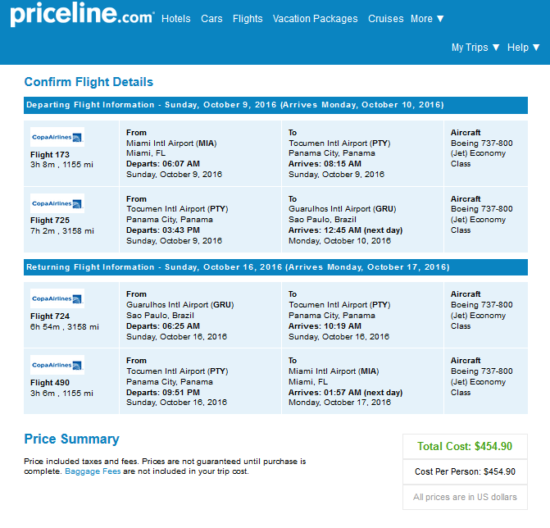Open Vacation Packages page
Viewport: 550px width, 528px height.
[x=315, y=19]
